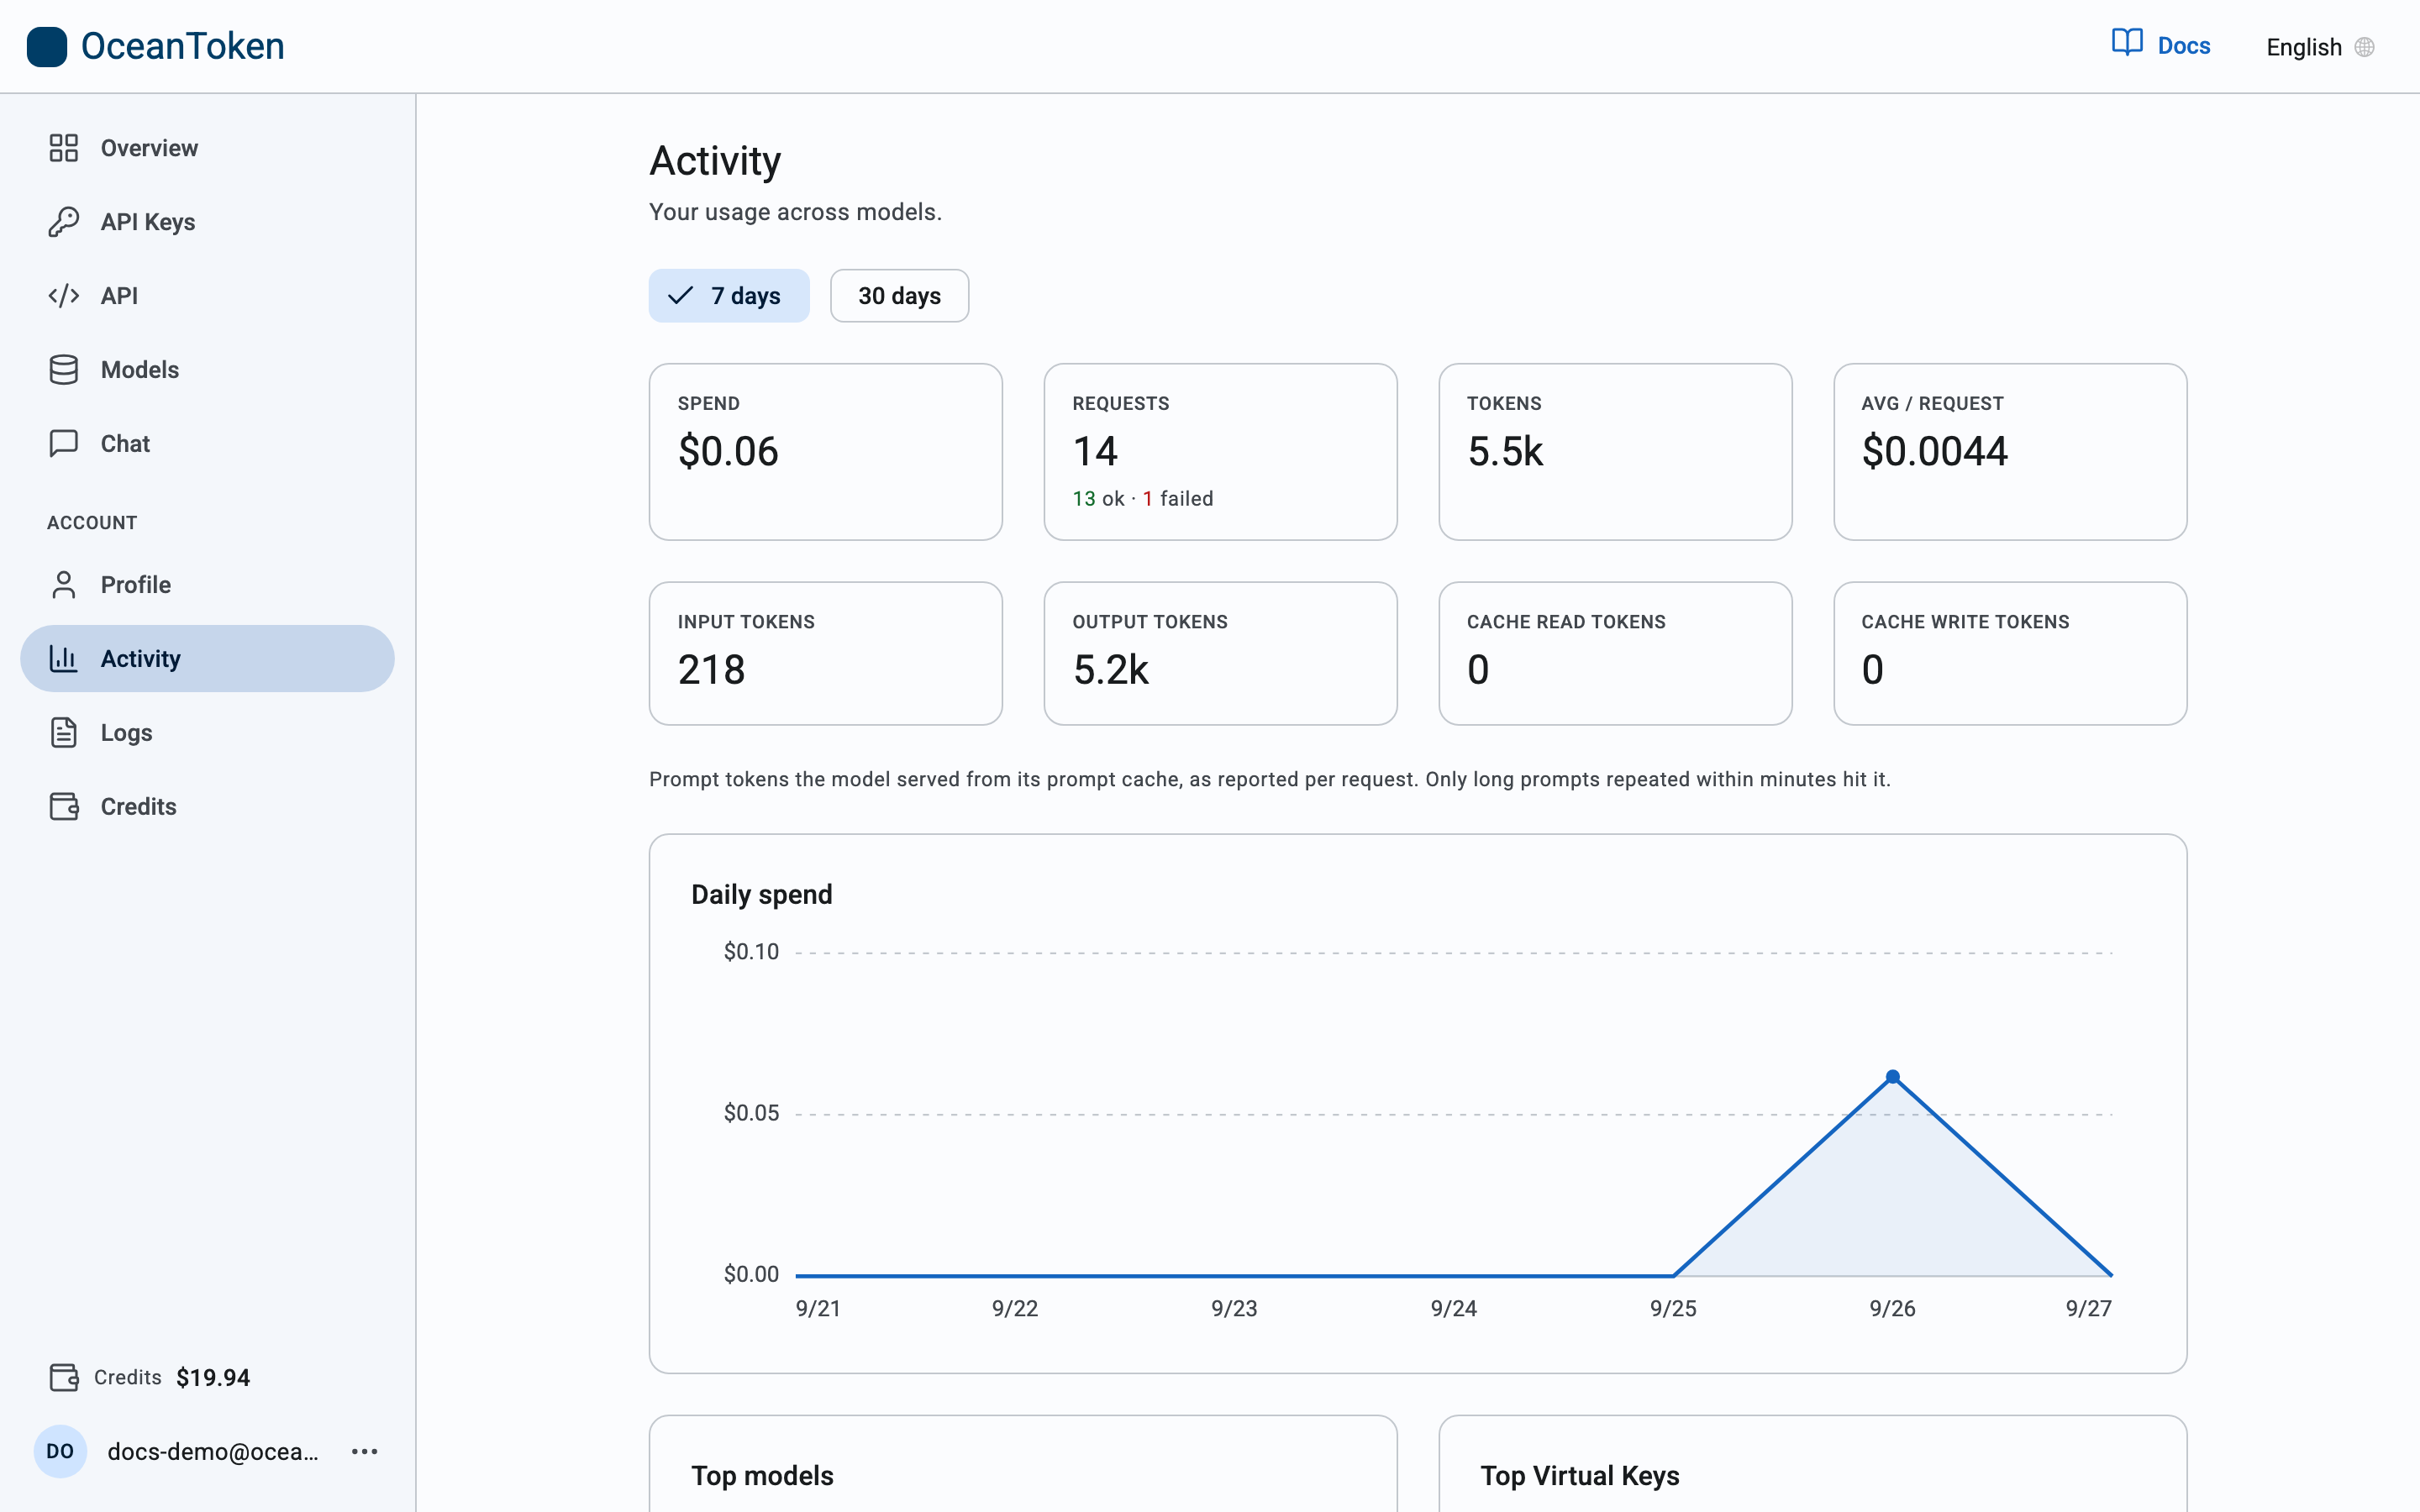
Task: Click the Logs document icon
Action: point(64,732)
